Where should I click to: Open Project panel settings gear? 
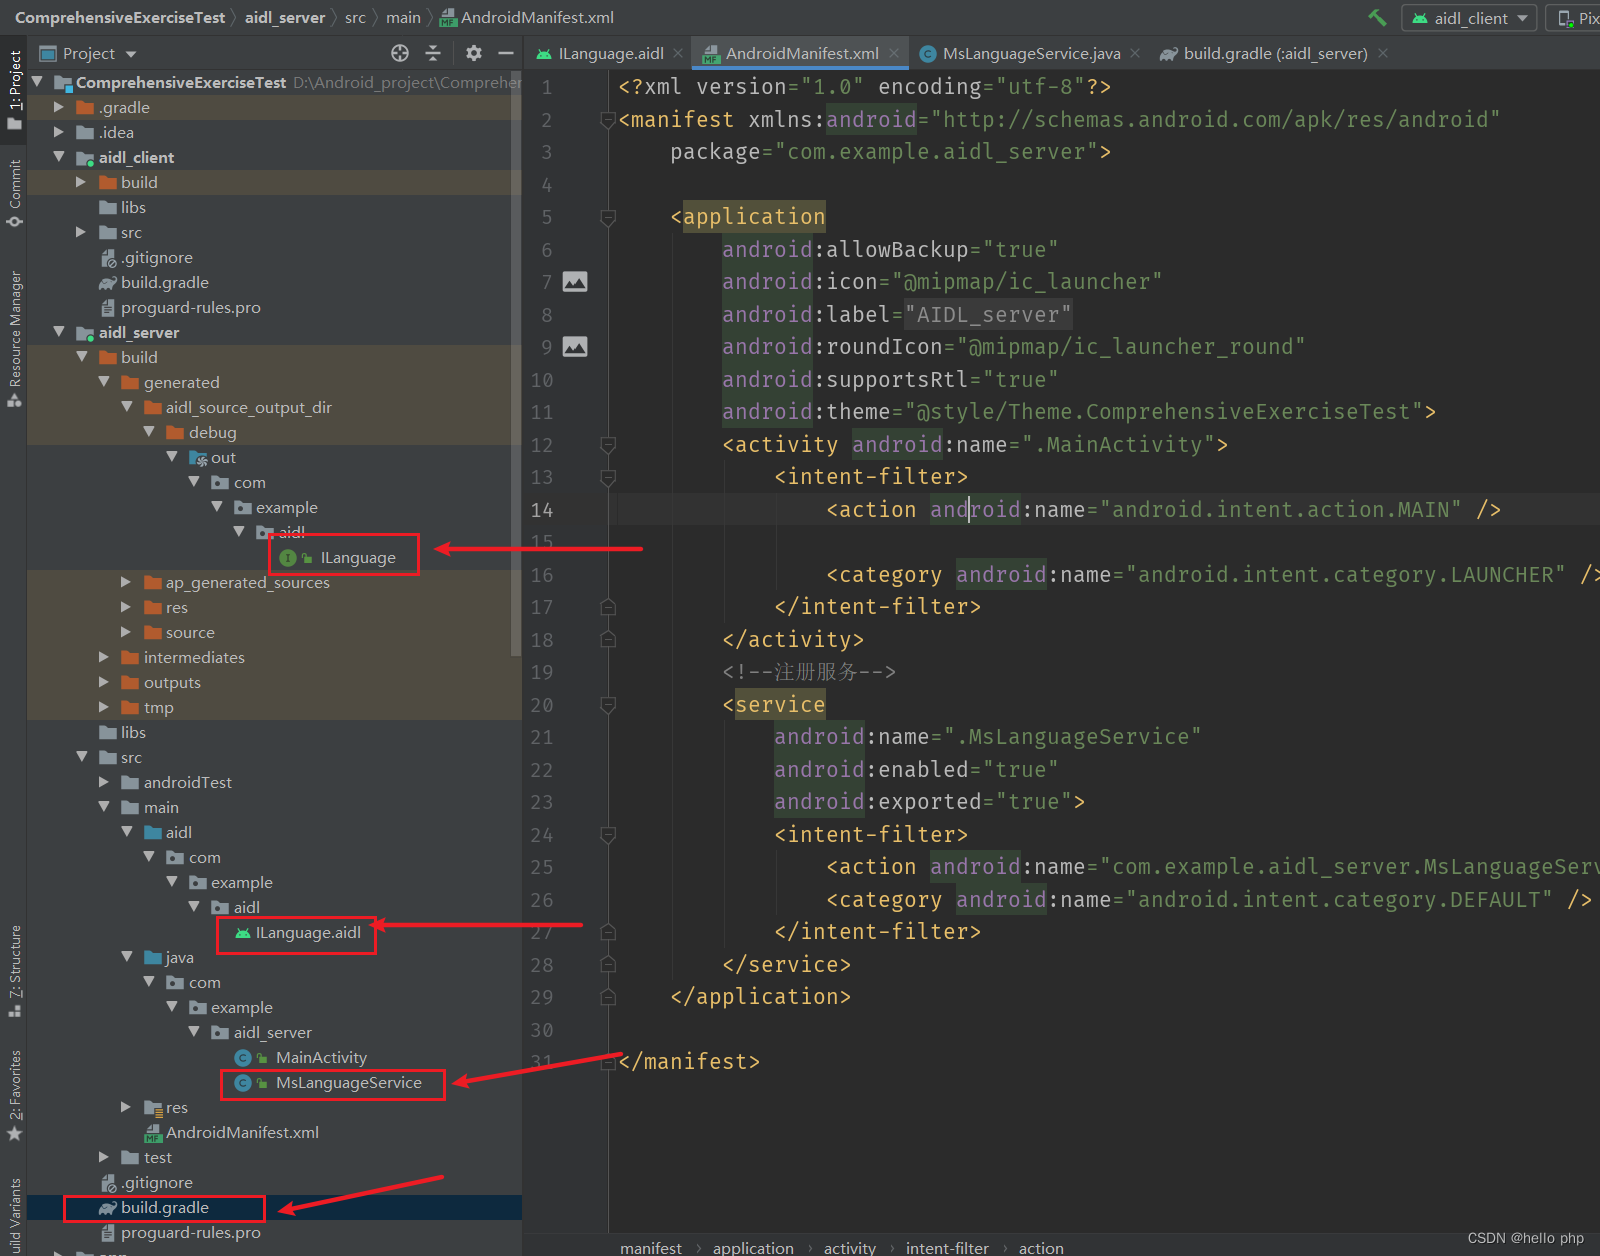click(474, 53)
